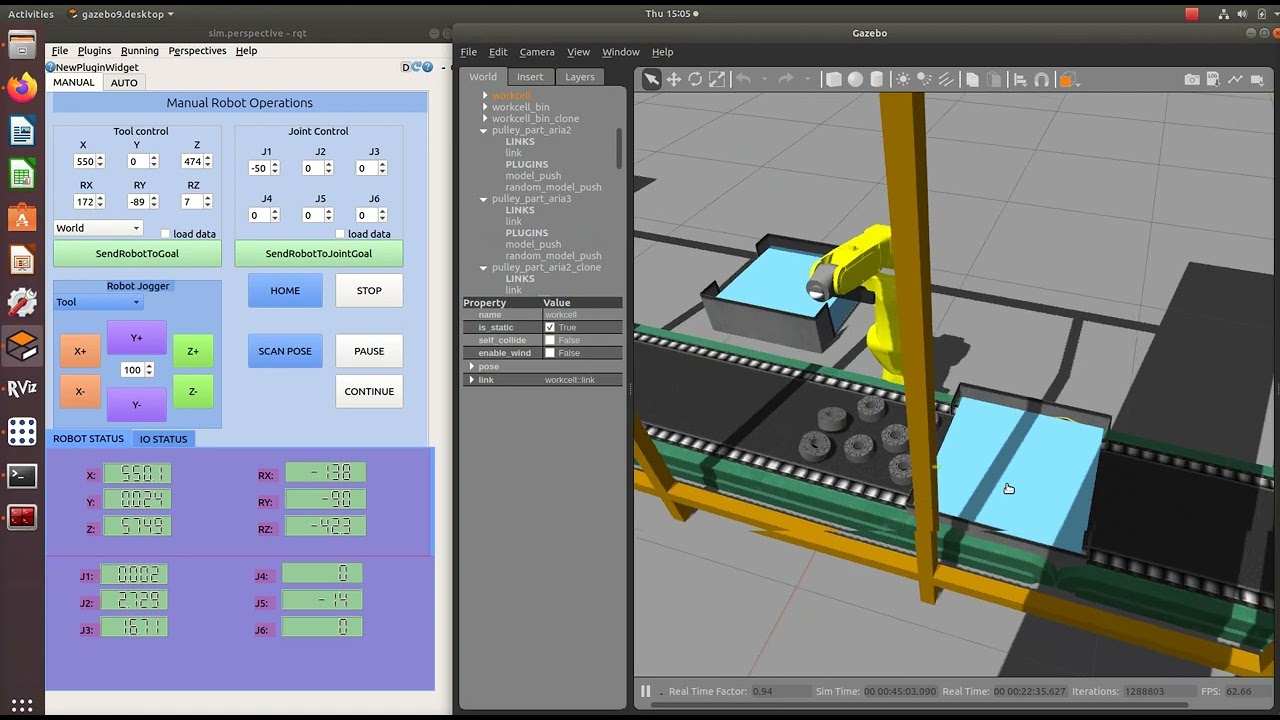Add a directional light

[x=946, y=80]
